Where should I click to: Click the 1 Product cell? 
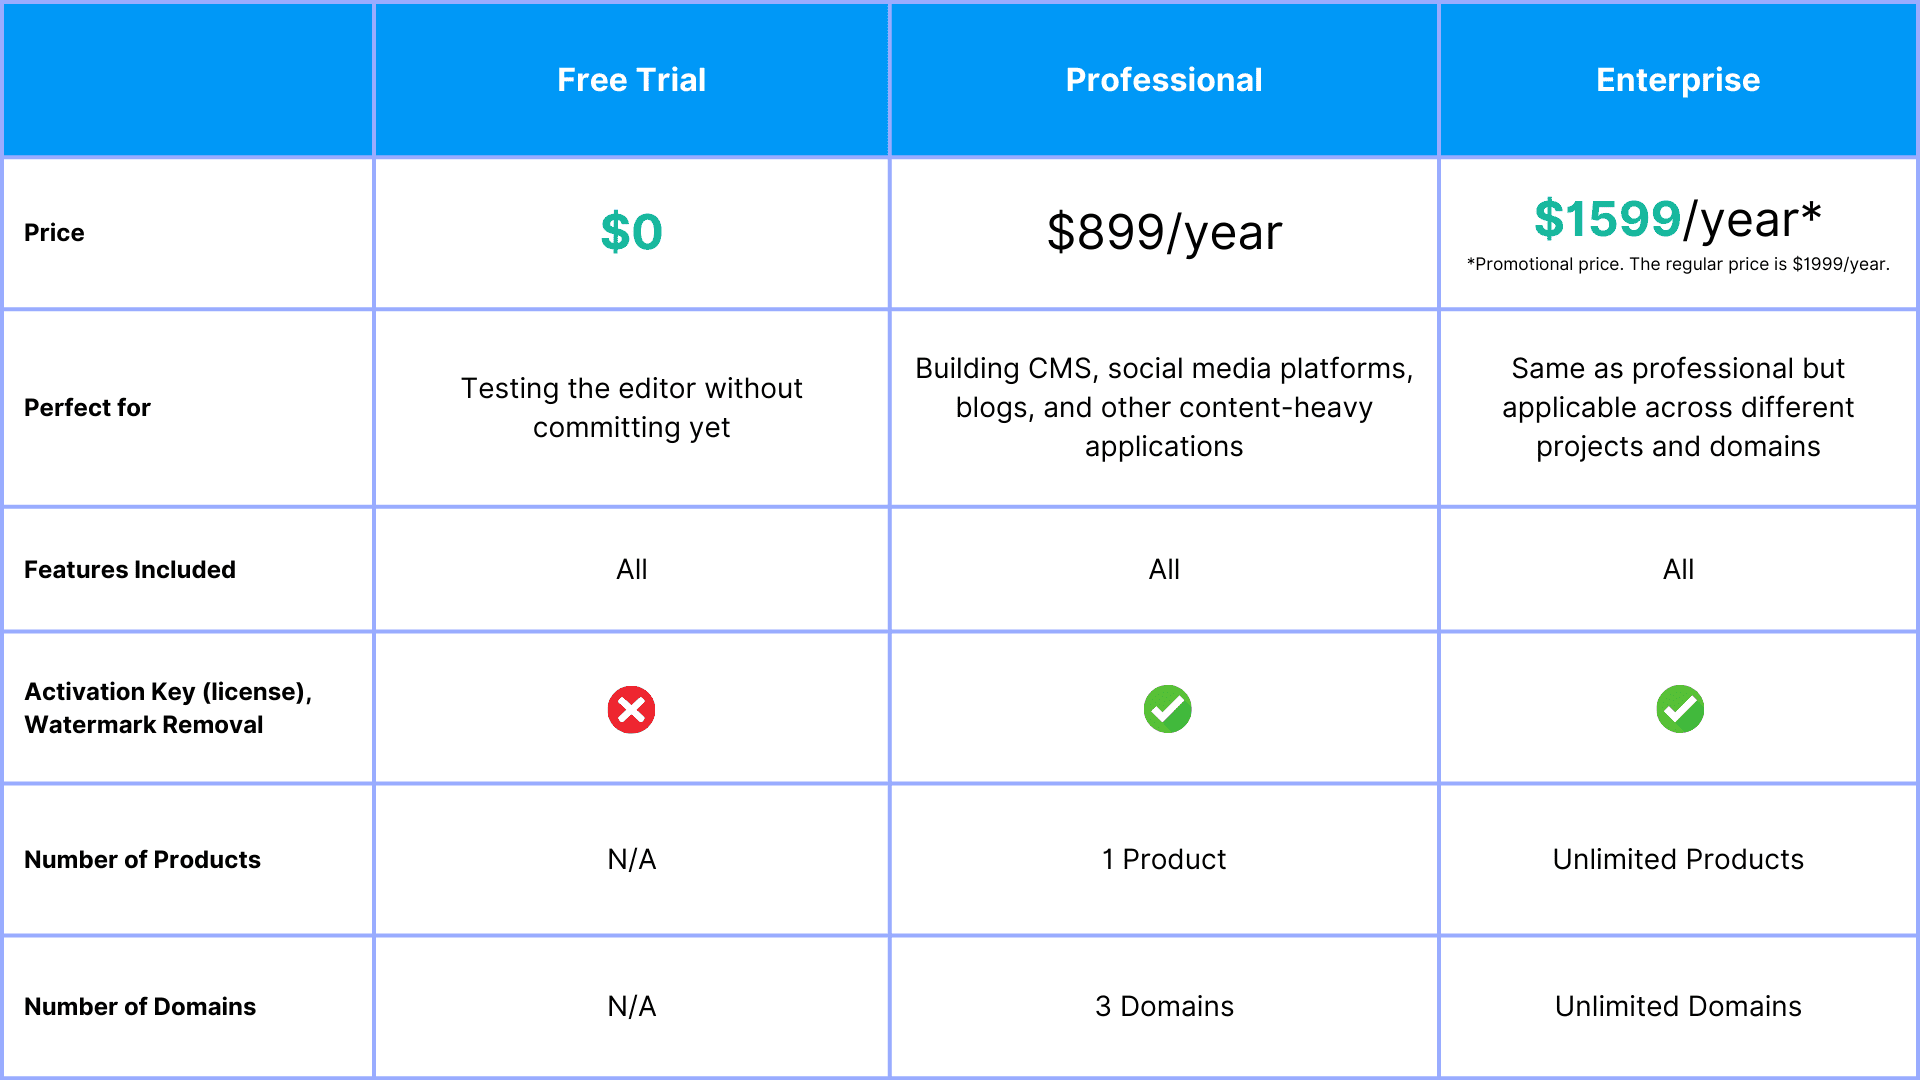coord(1164,860)
